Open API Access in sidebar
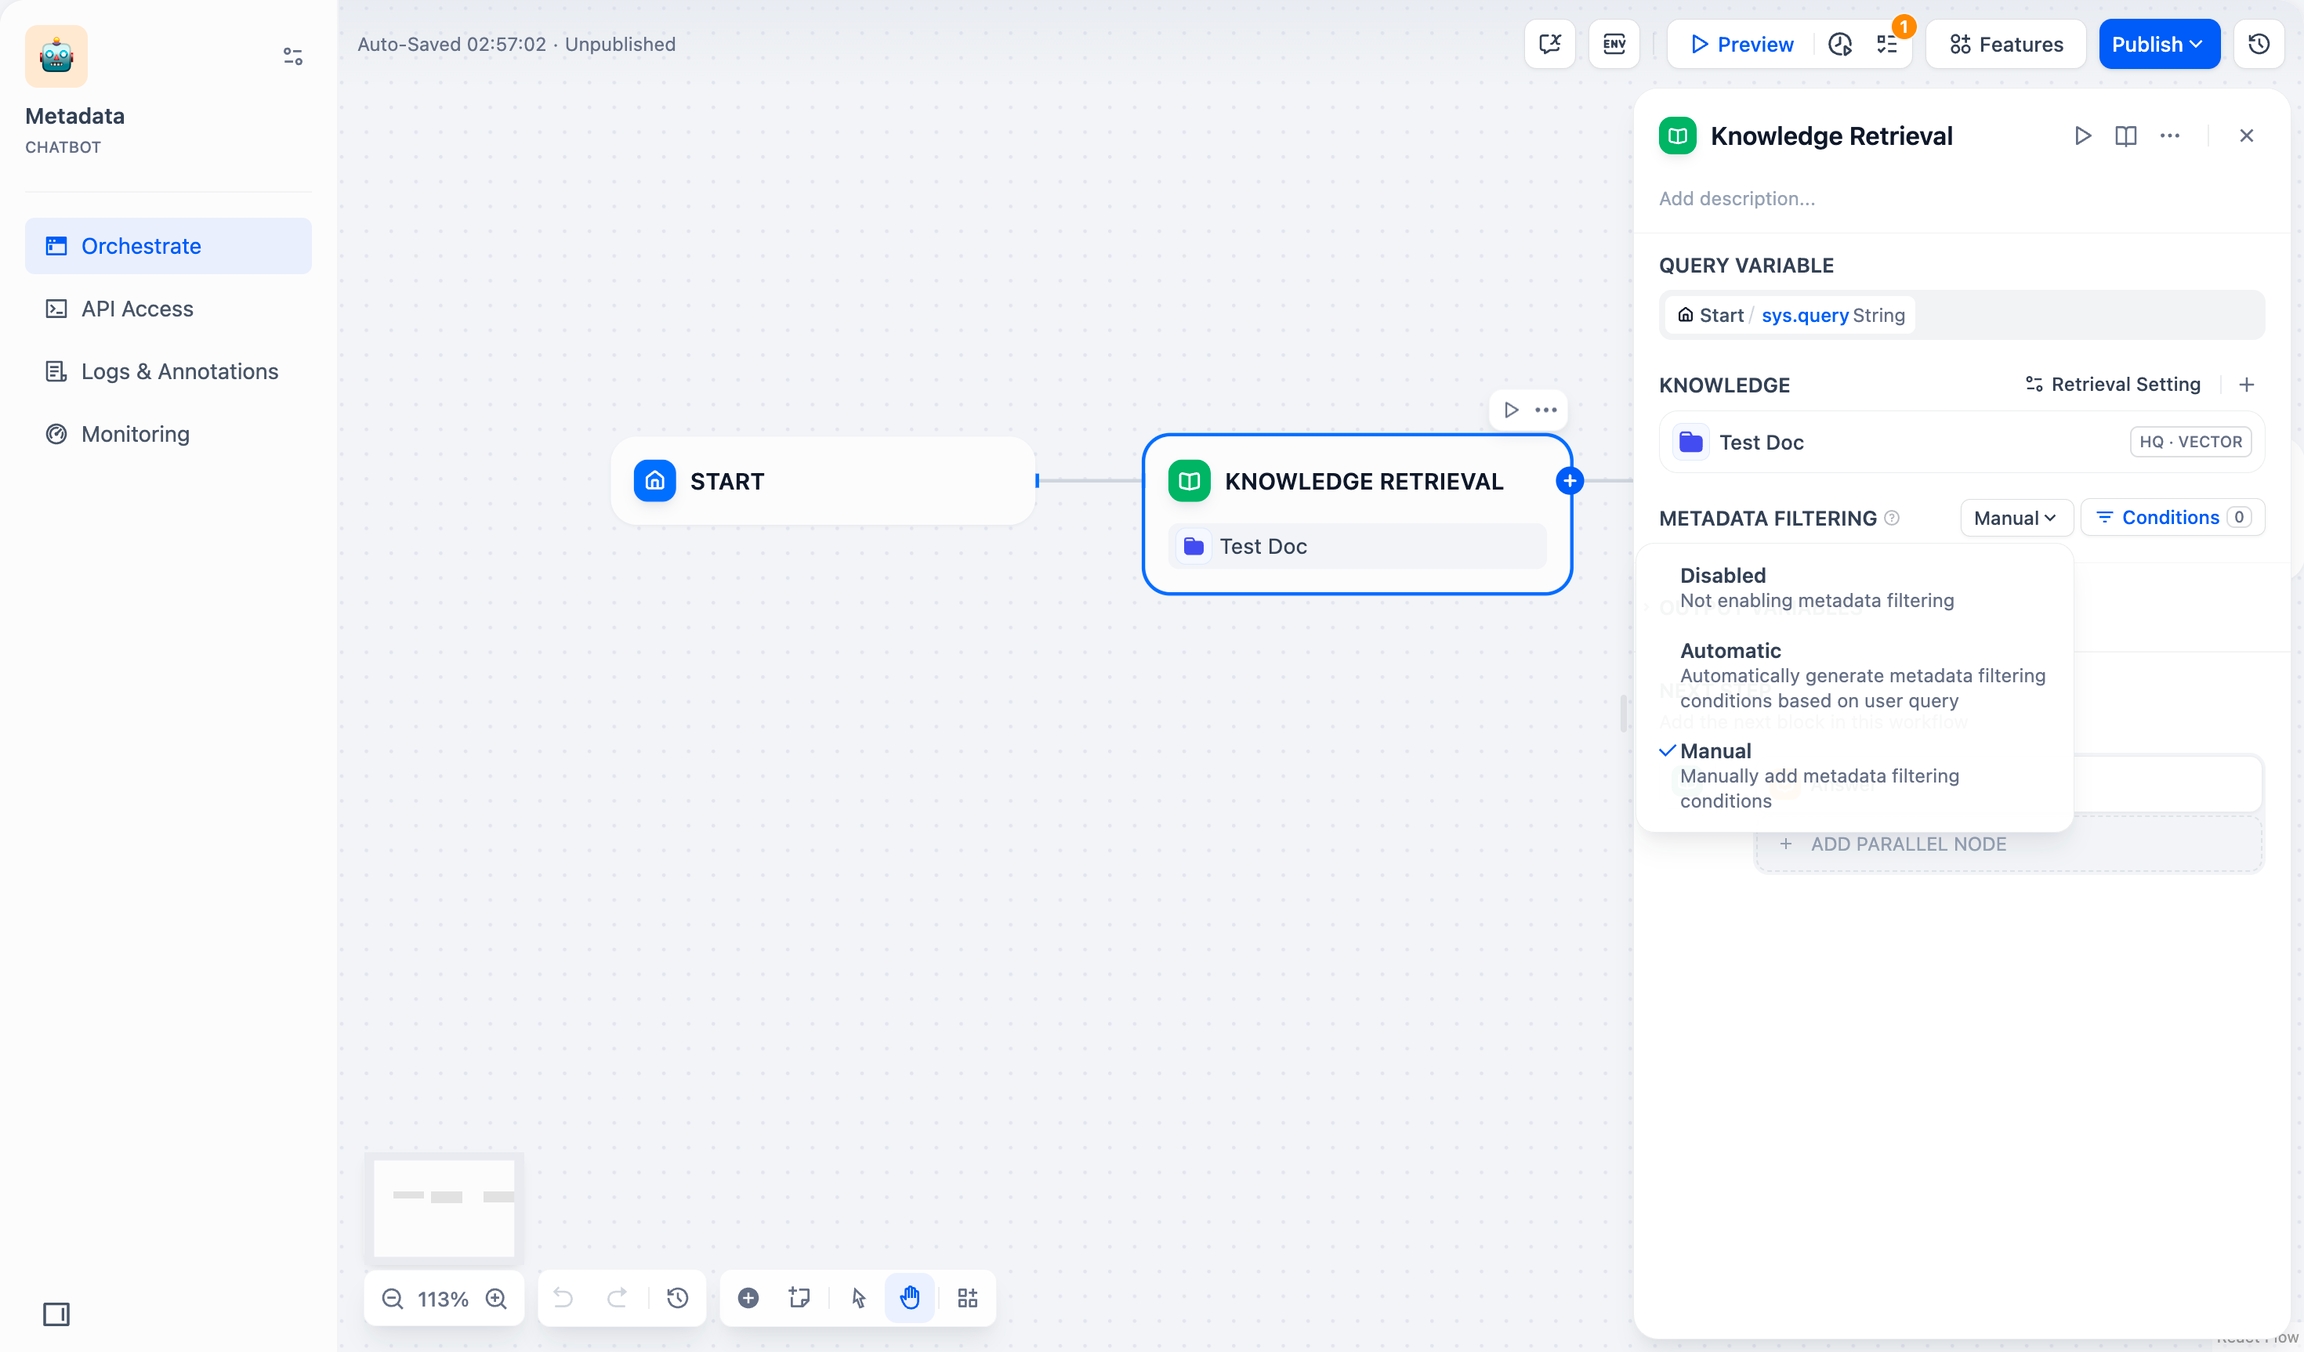Viewport: 2304px width, 1352px height. [137, 309]
